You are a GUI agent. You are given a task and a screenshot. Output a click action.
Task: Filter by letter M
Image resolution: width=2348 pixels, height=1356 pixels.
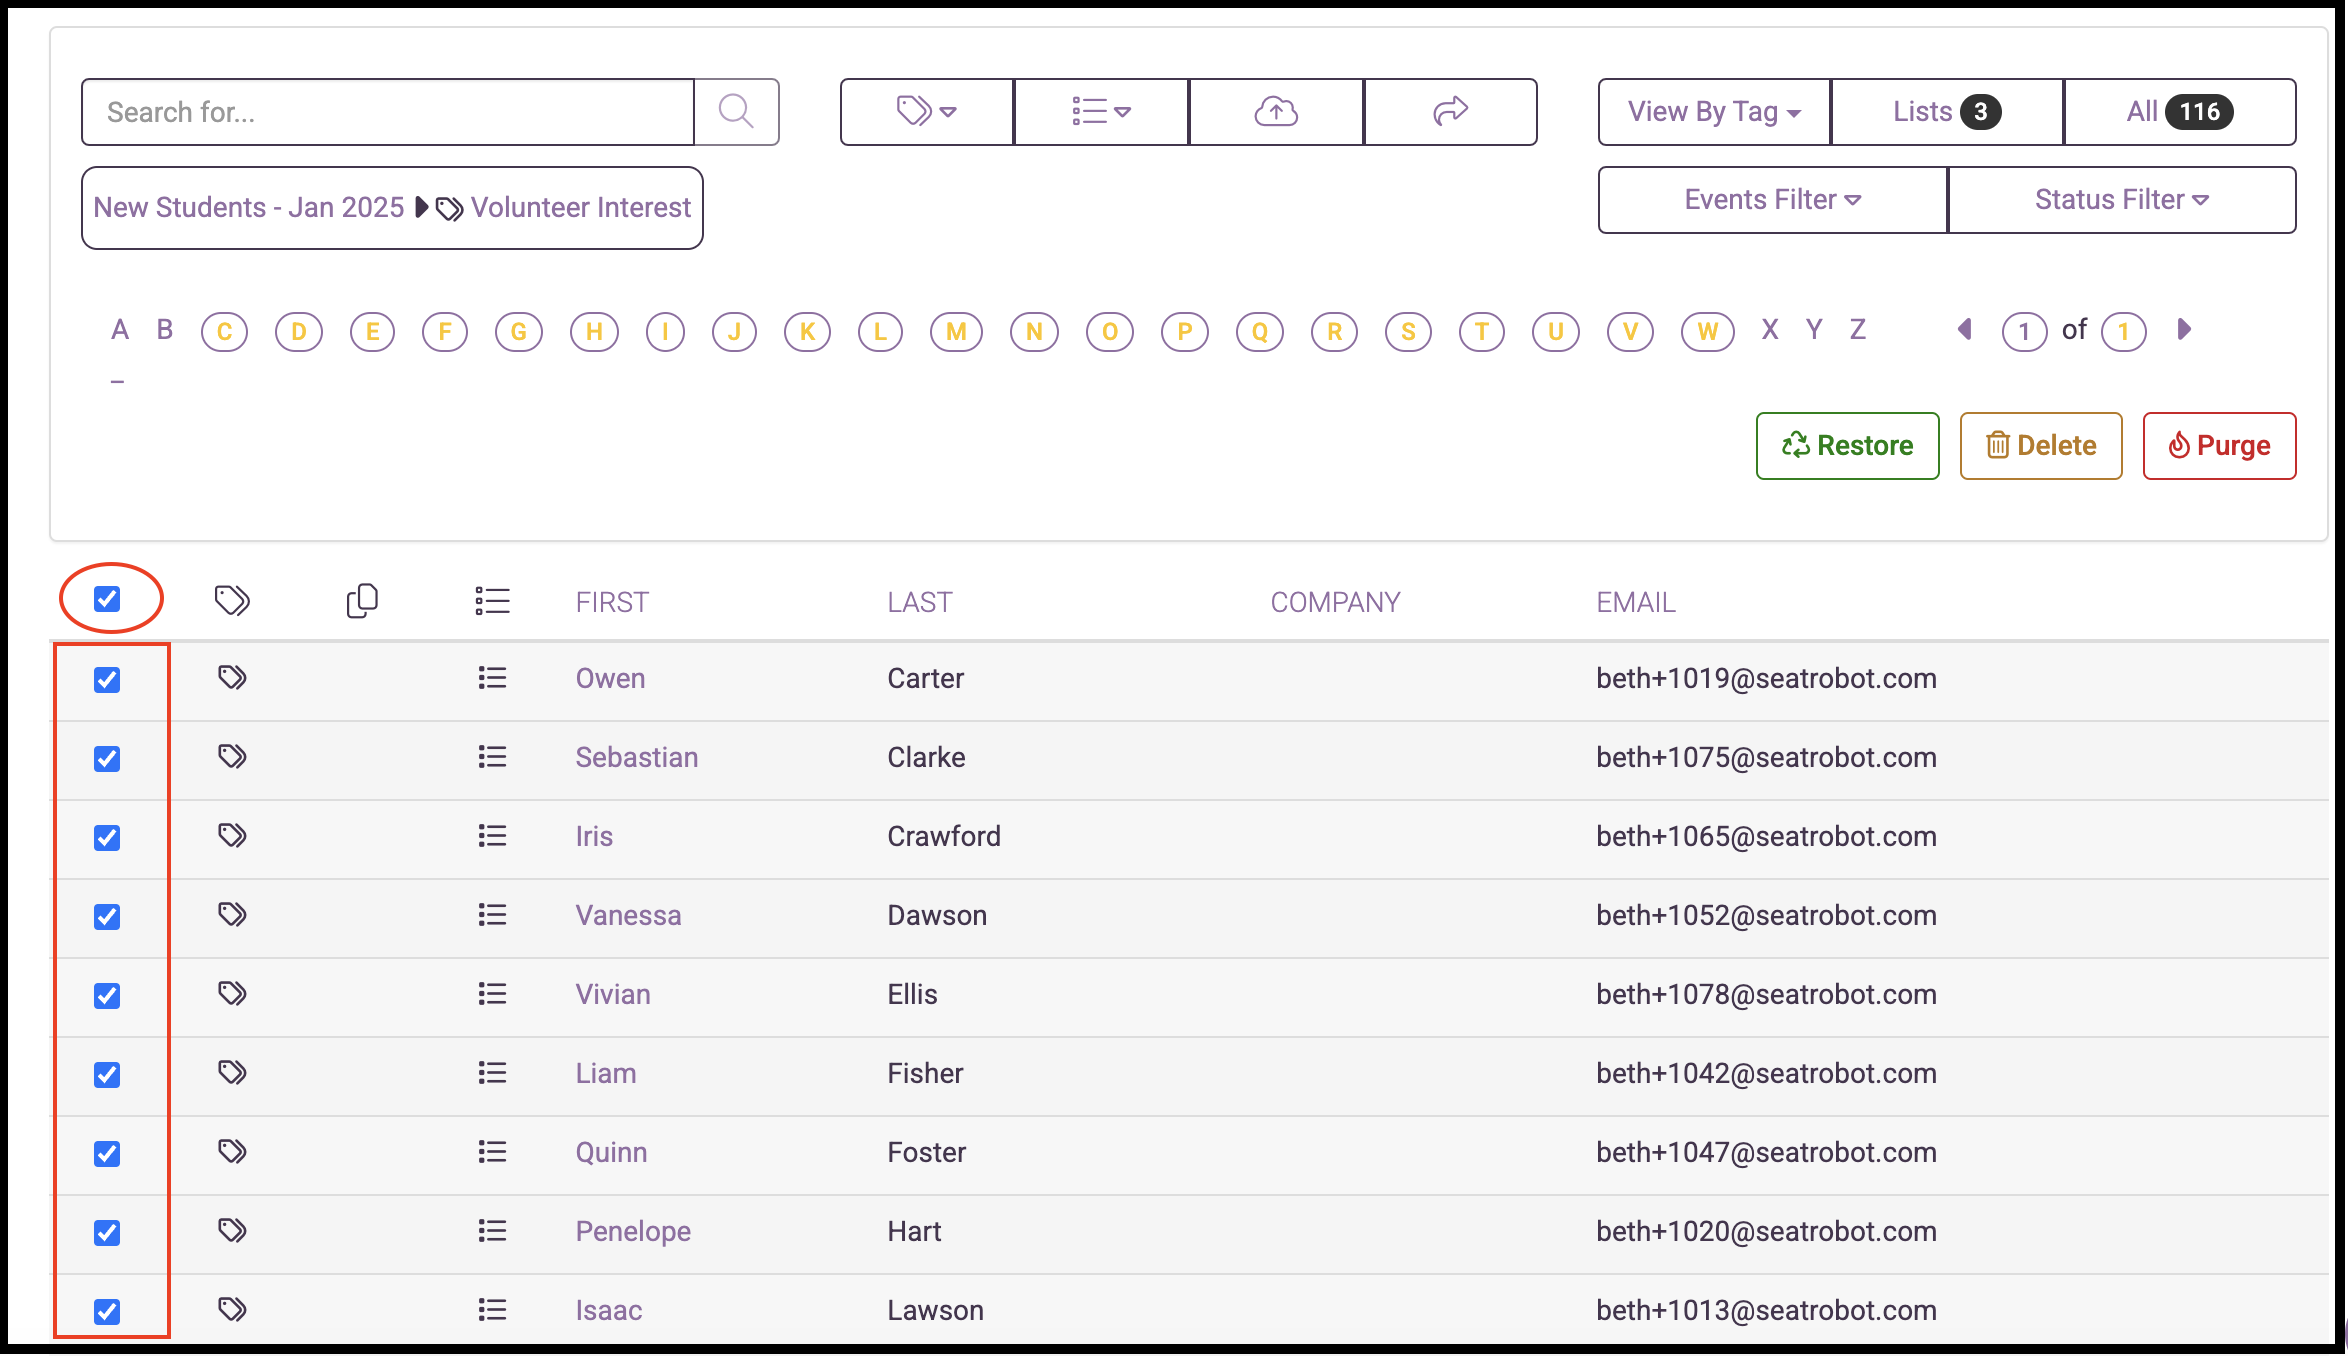tap(957, 331)
